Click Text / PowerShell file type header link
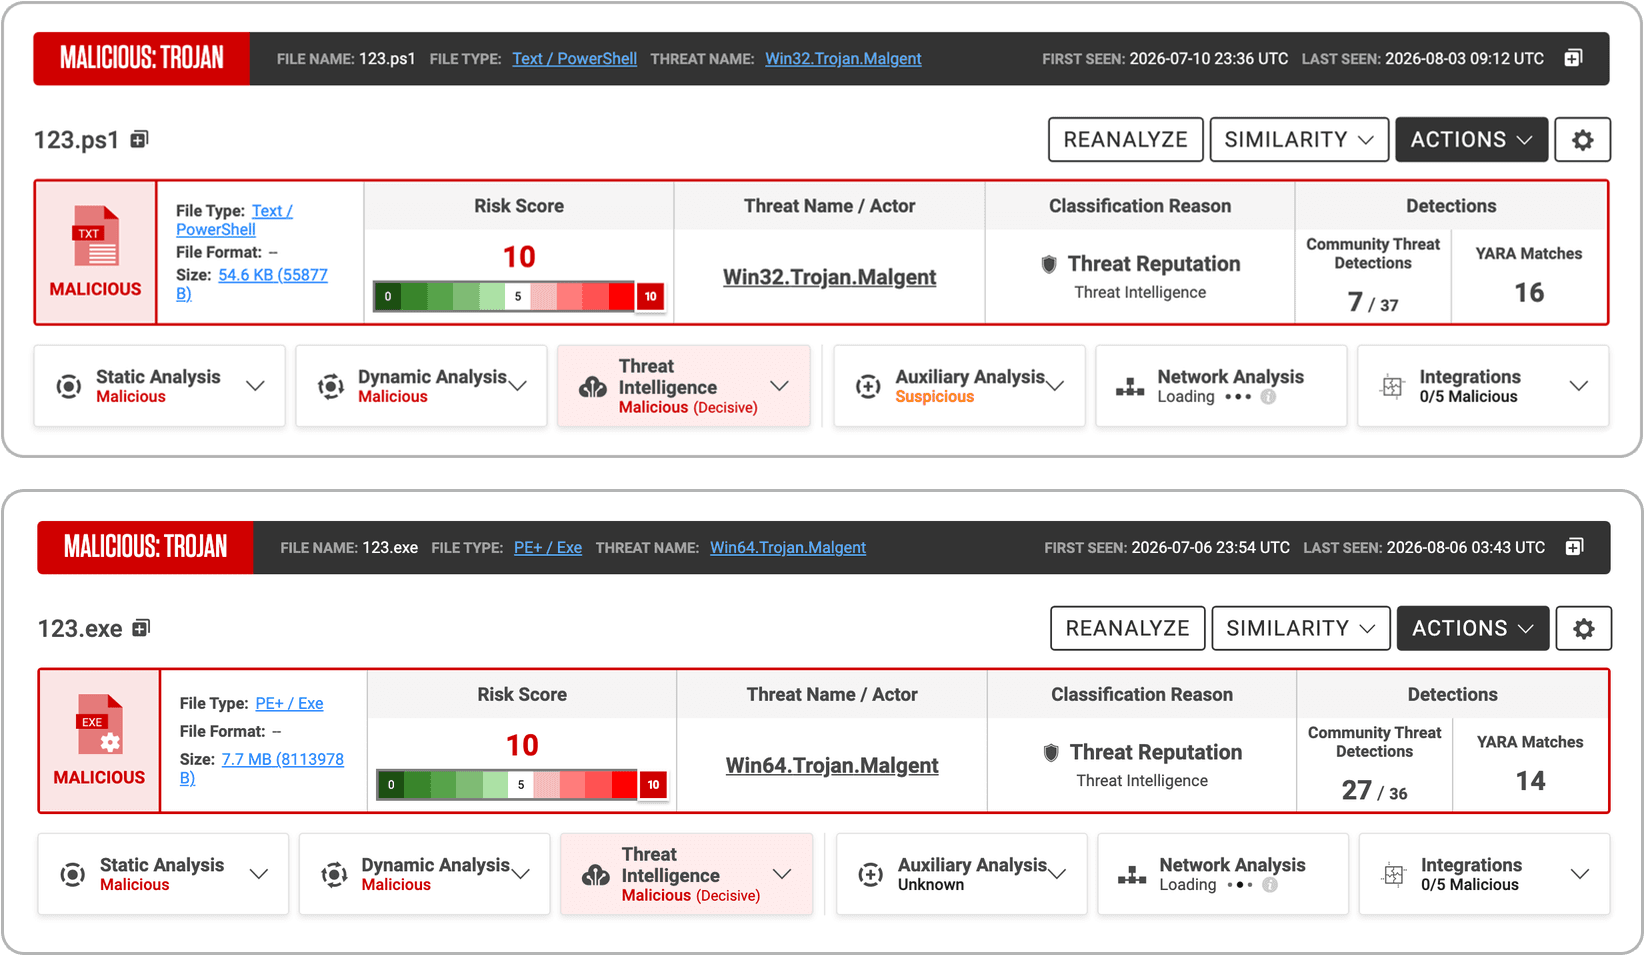This screenshot has width=1646, height=956. pyautogui.click(x=574, y=59)
